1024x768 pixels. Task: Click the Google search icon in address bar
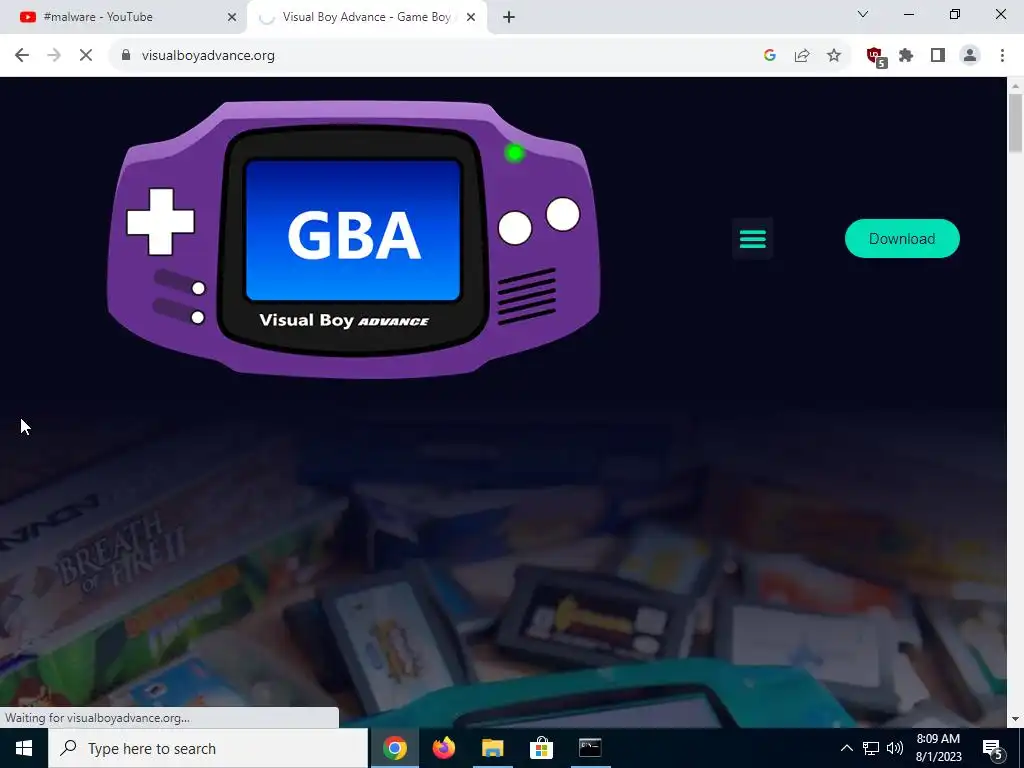coord(769,56)
